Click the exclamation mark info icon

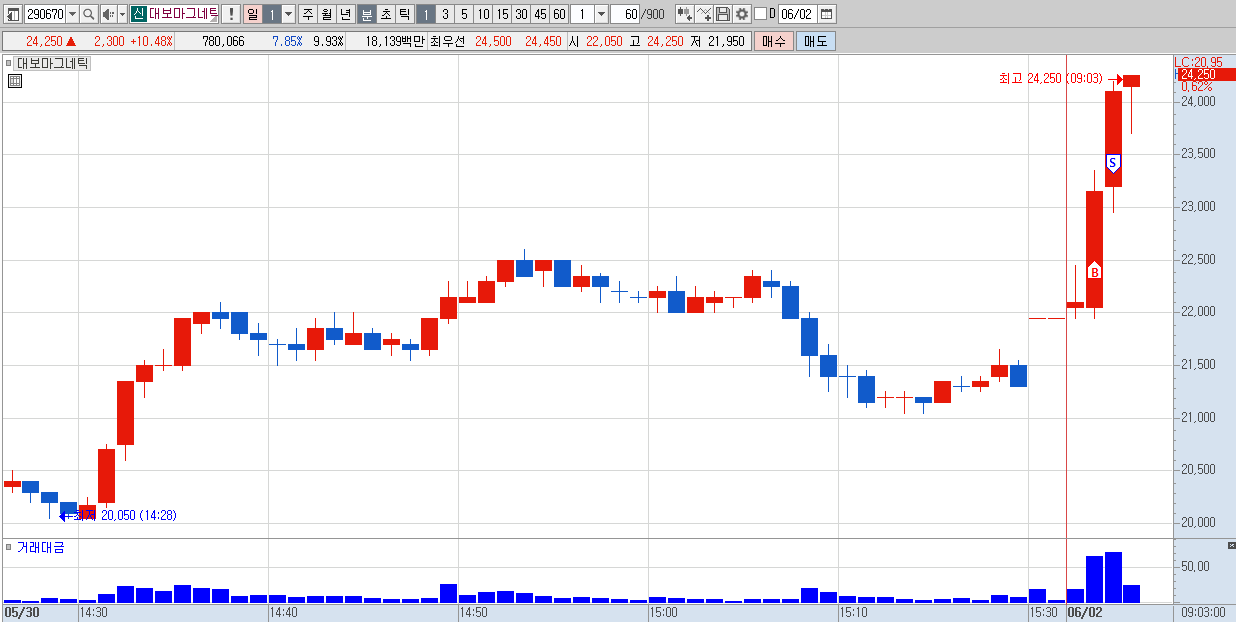click(x=231, y=14)
